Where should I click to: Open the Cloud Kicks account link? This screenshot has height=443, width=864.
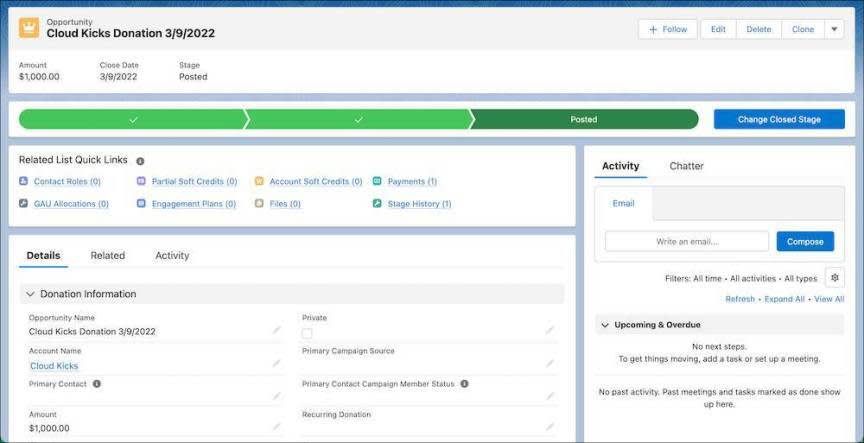[54, 366]
